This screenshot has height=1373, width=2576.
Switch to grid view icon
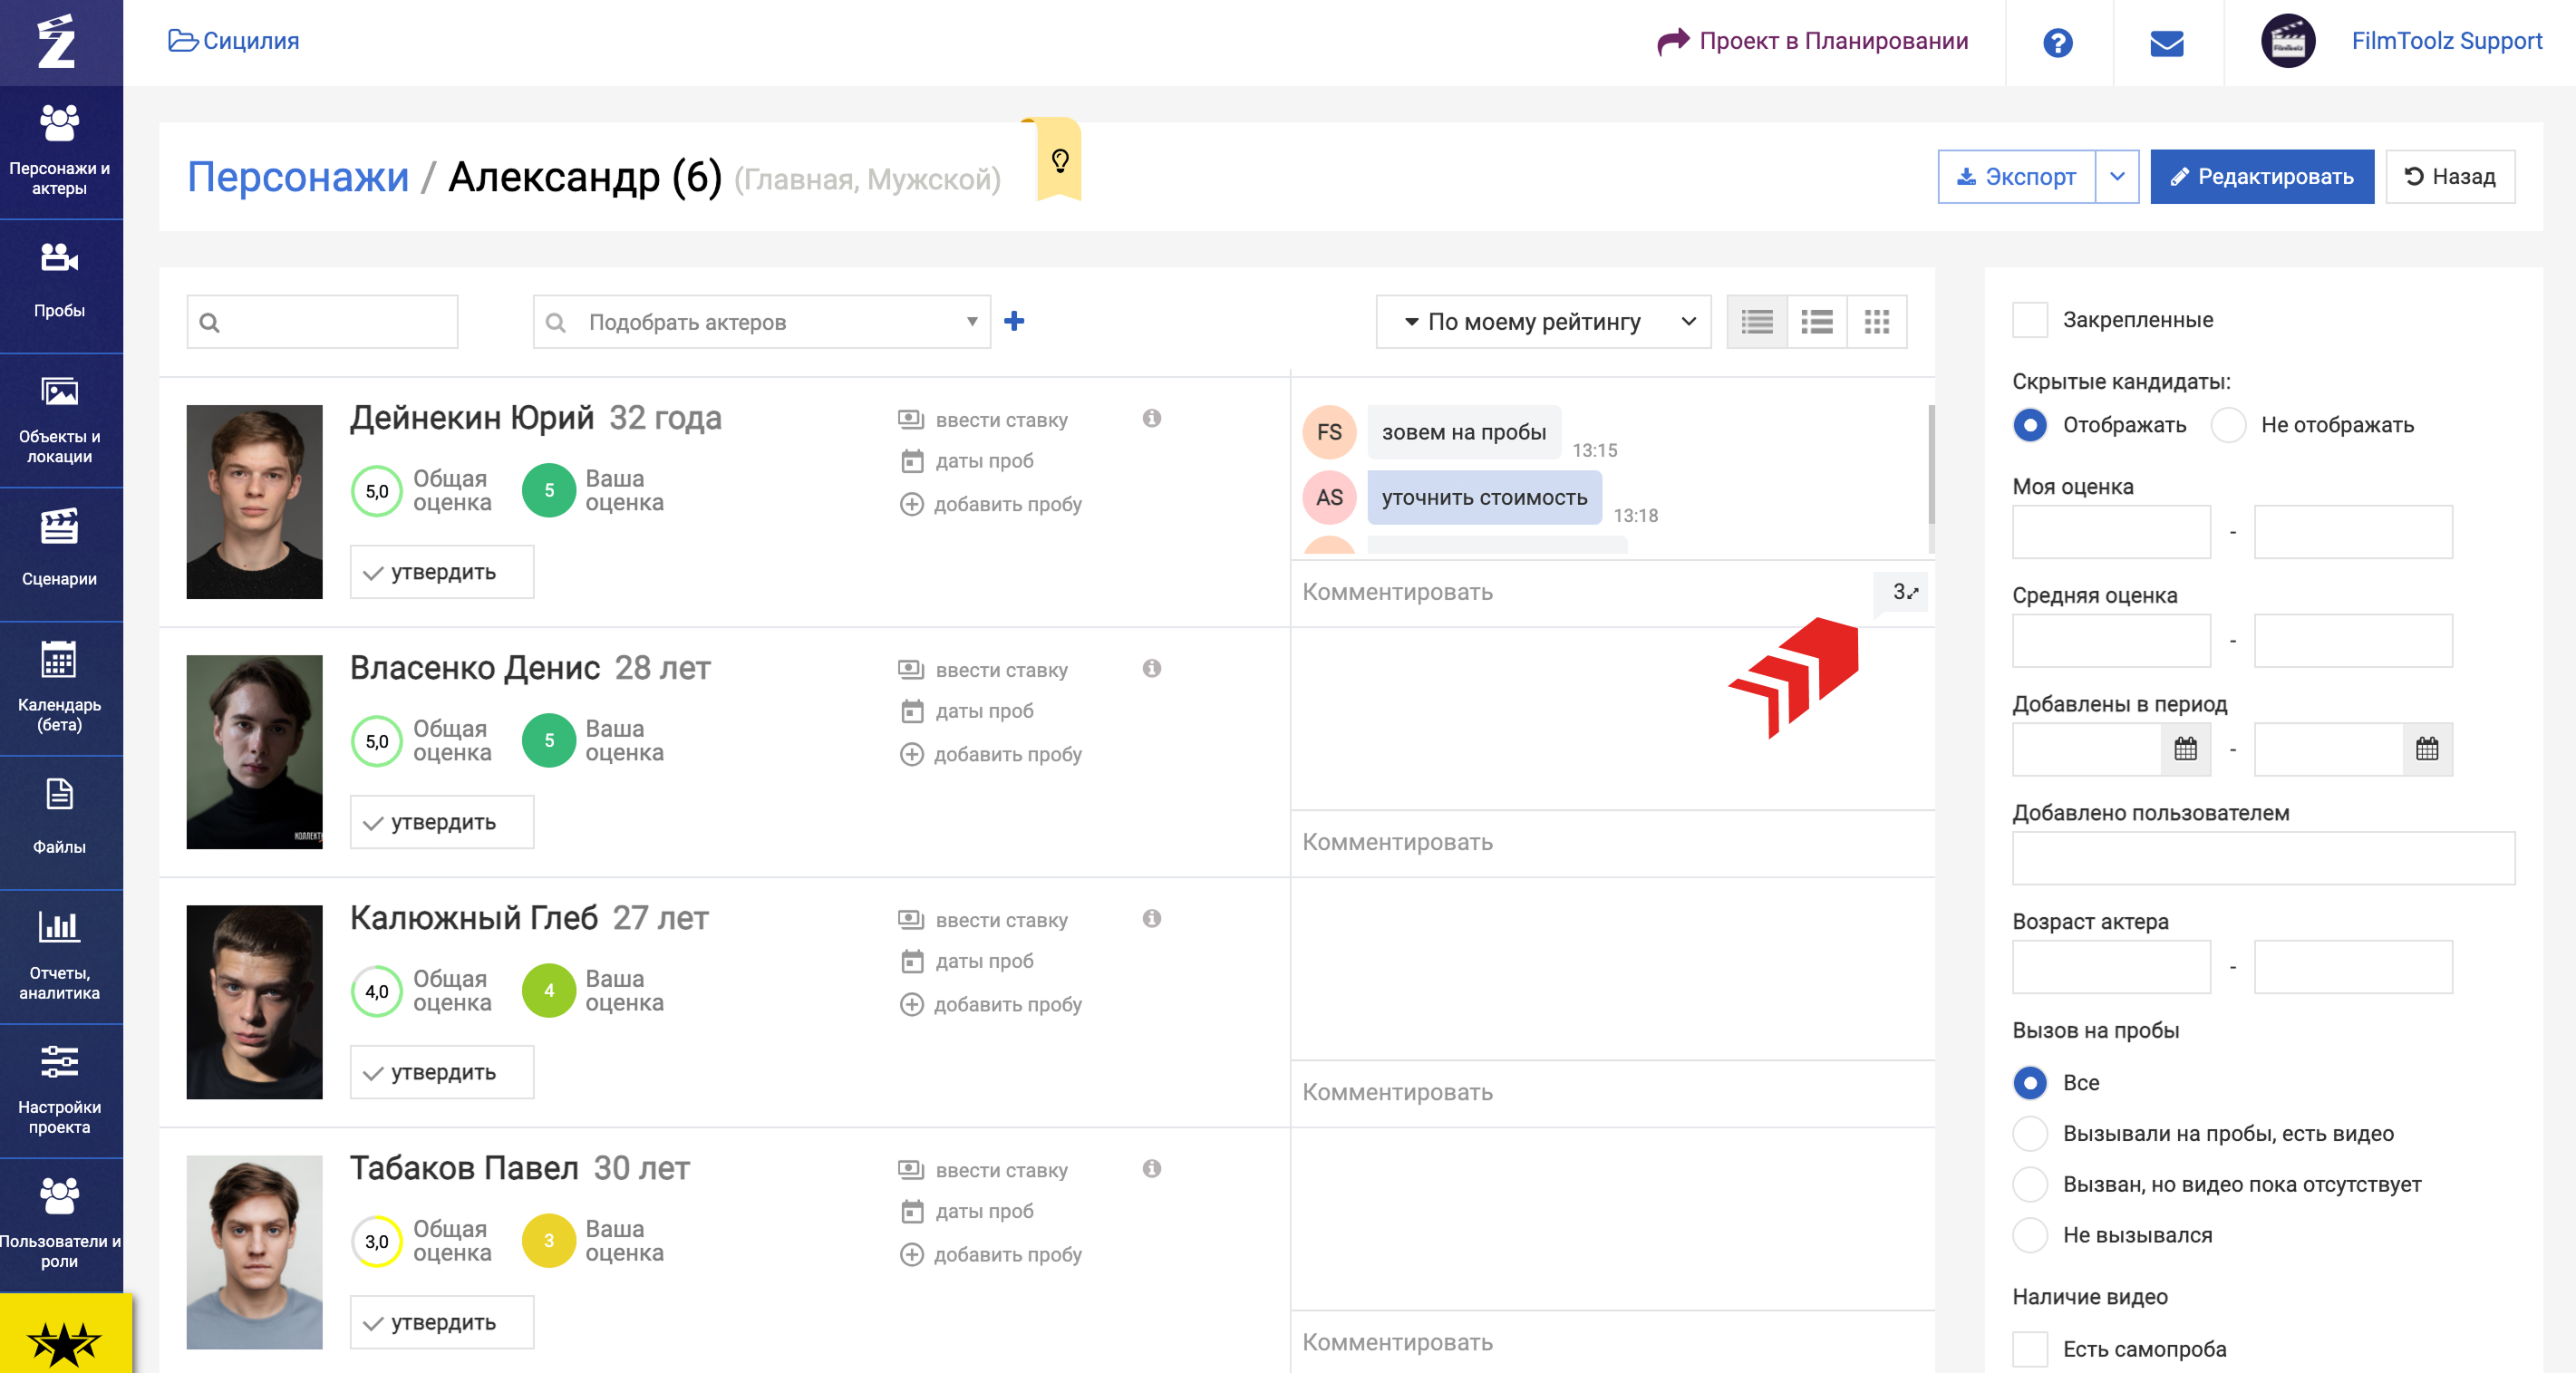(1876, 321)
